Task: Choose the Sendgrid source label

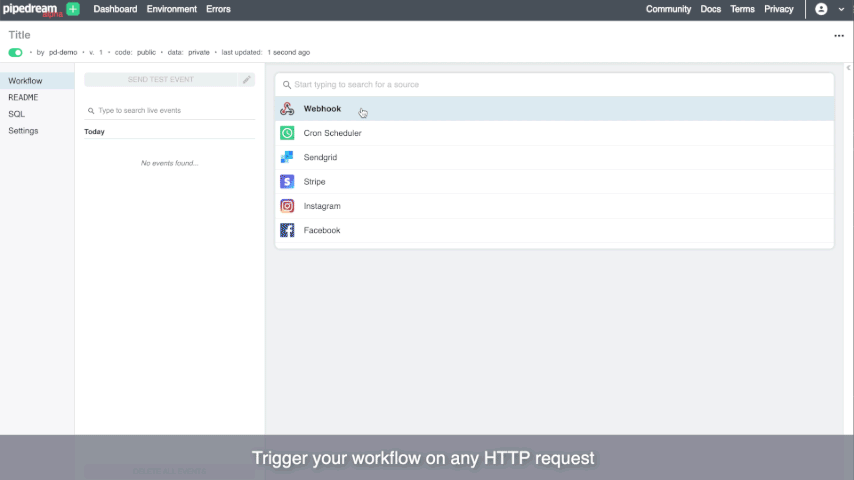Action: pyautogui.click(x=320, y=157)
